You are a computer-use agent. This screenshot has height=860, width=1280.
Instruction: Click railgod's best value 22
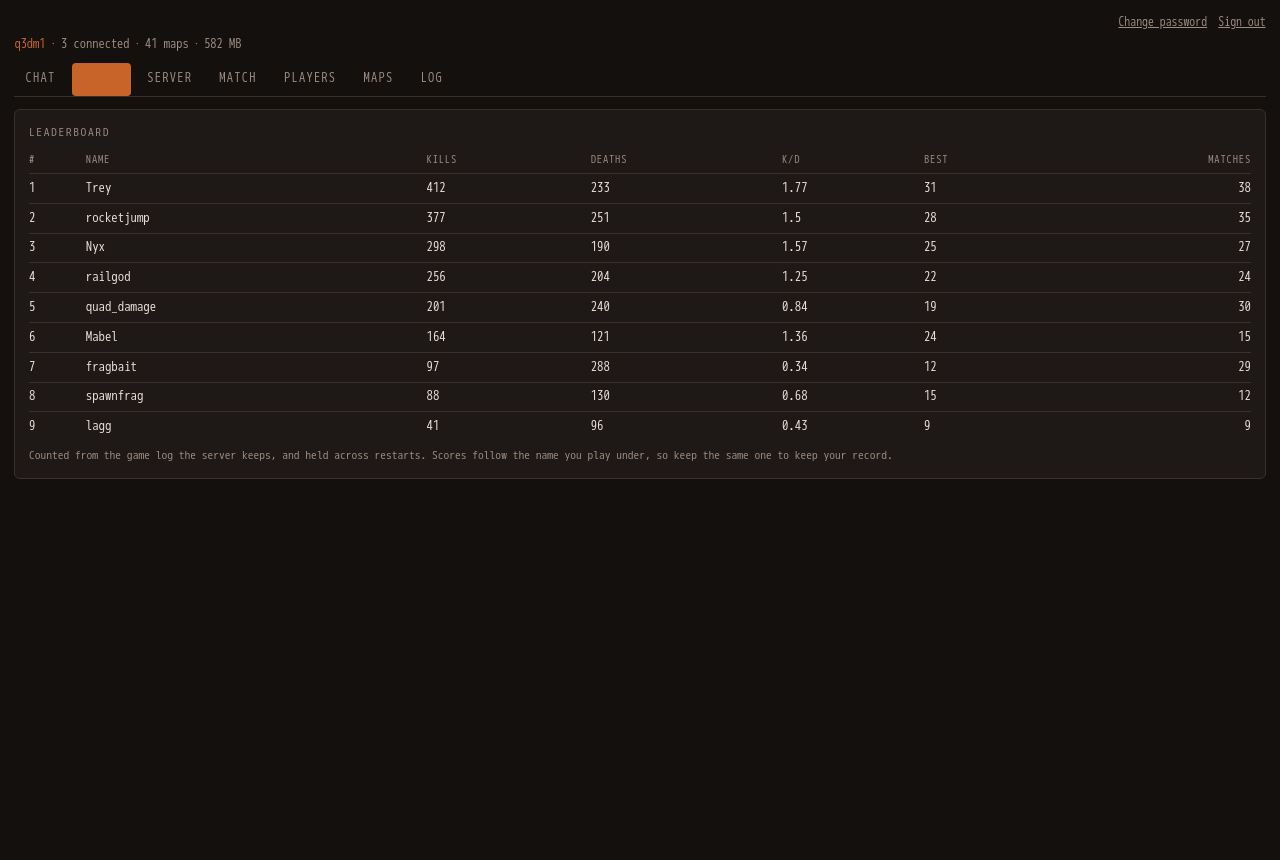coord(930,277)
